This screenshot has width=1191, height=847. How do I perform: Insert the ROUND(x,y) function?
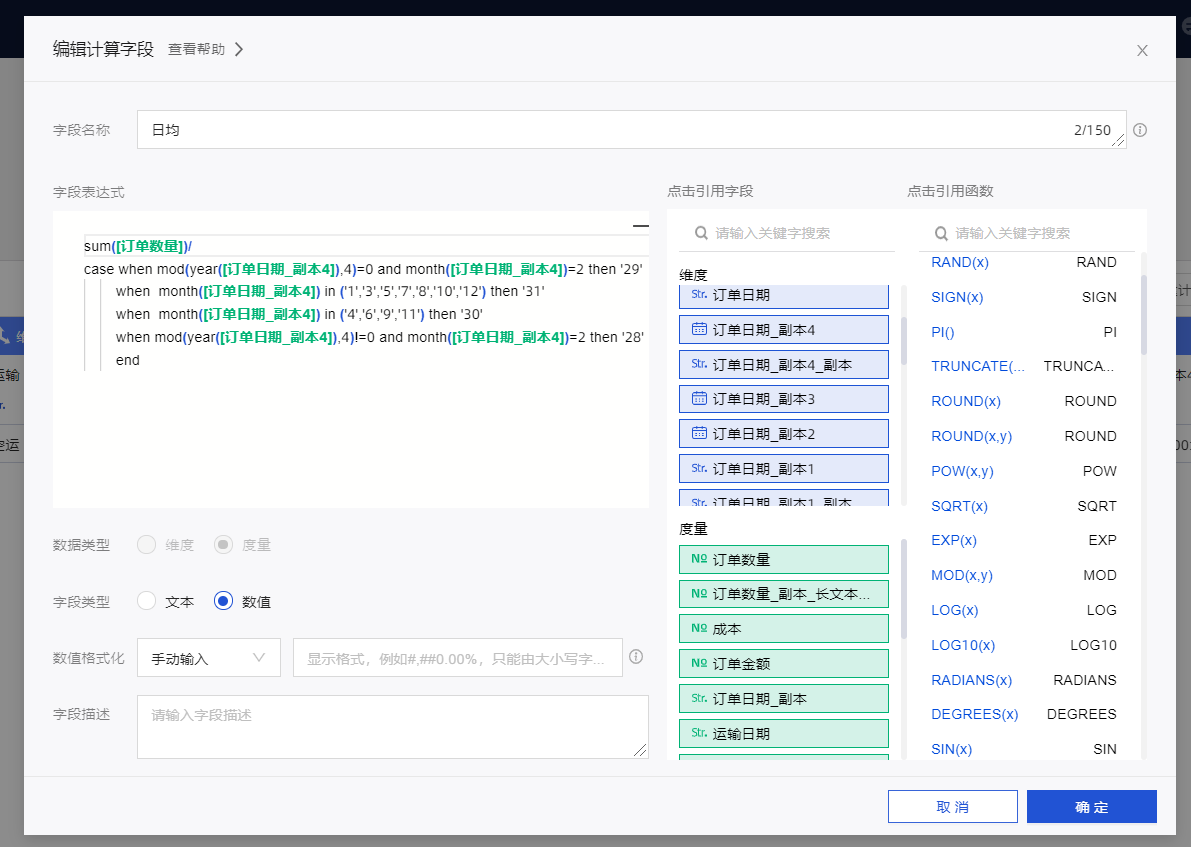971,436
